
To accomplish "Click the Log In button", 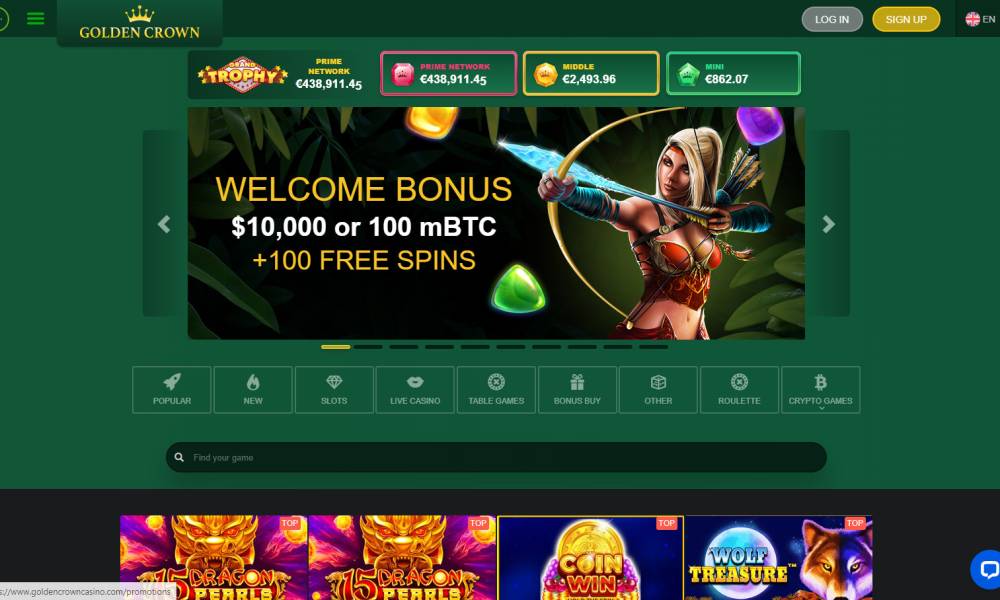I will [832, 19].
